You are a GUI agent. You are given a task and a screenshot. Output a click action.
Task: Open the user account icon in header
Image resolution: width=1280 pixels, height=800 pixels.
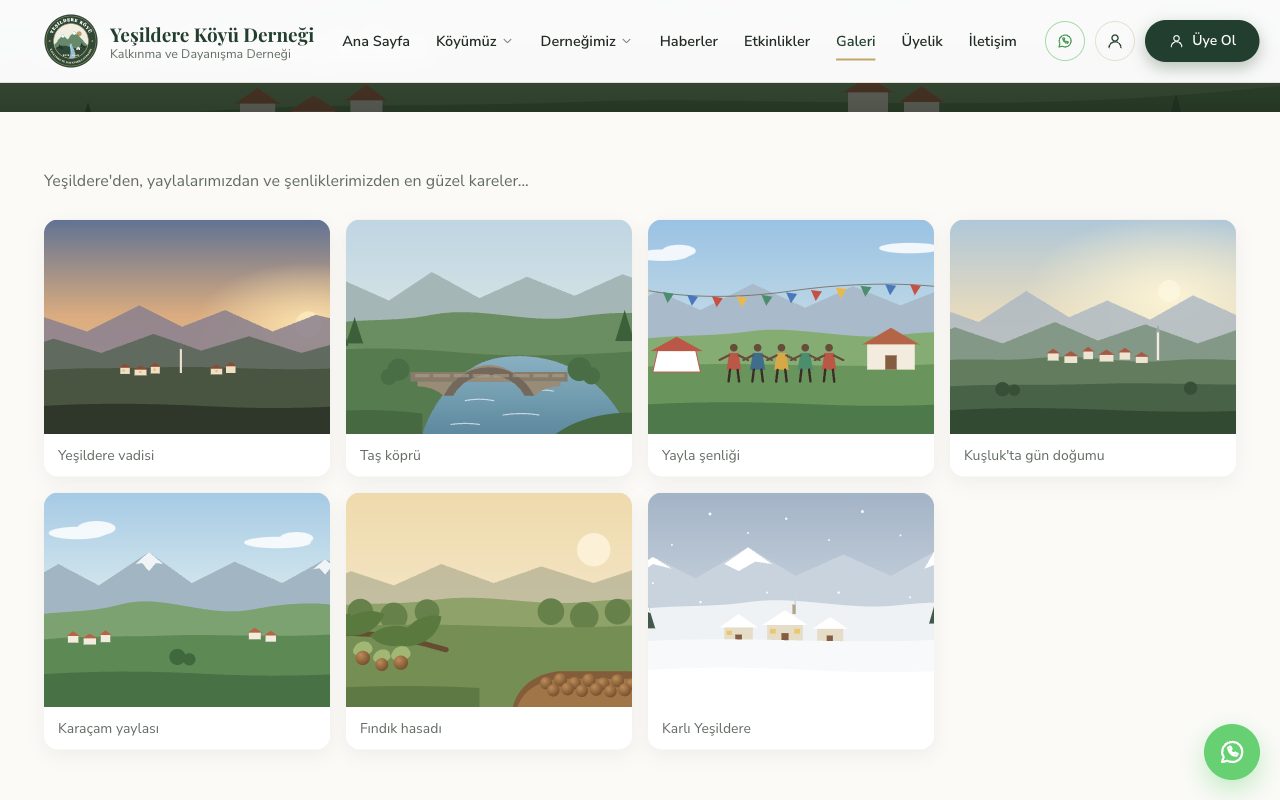click(x=1115, y=41)
